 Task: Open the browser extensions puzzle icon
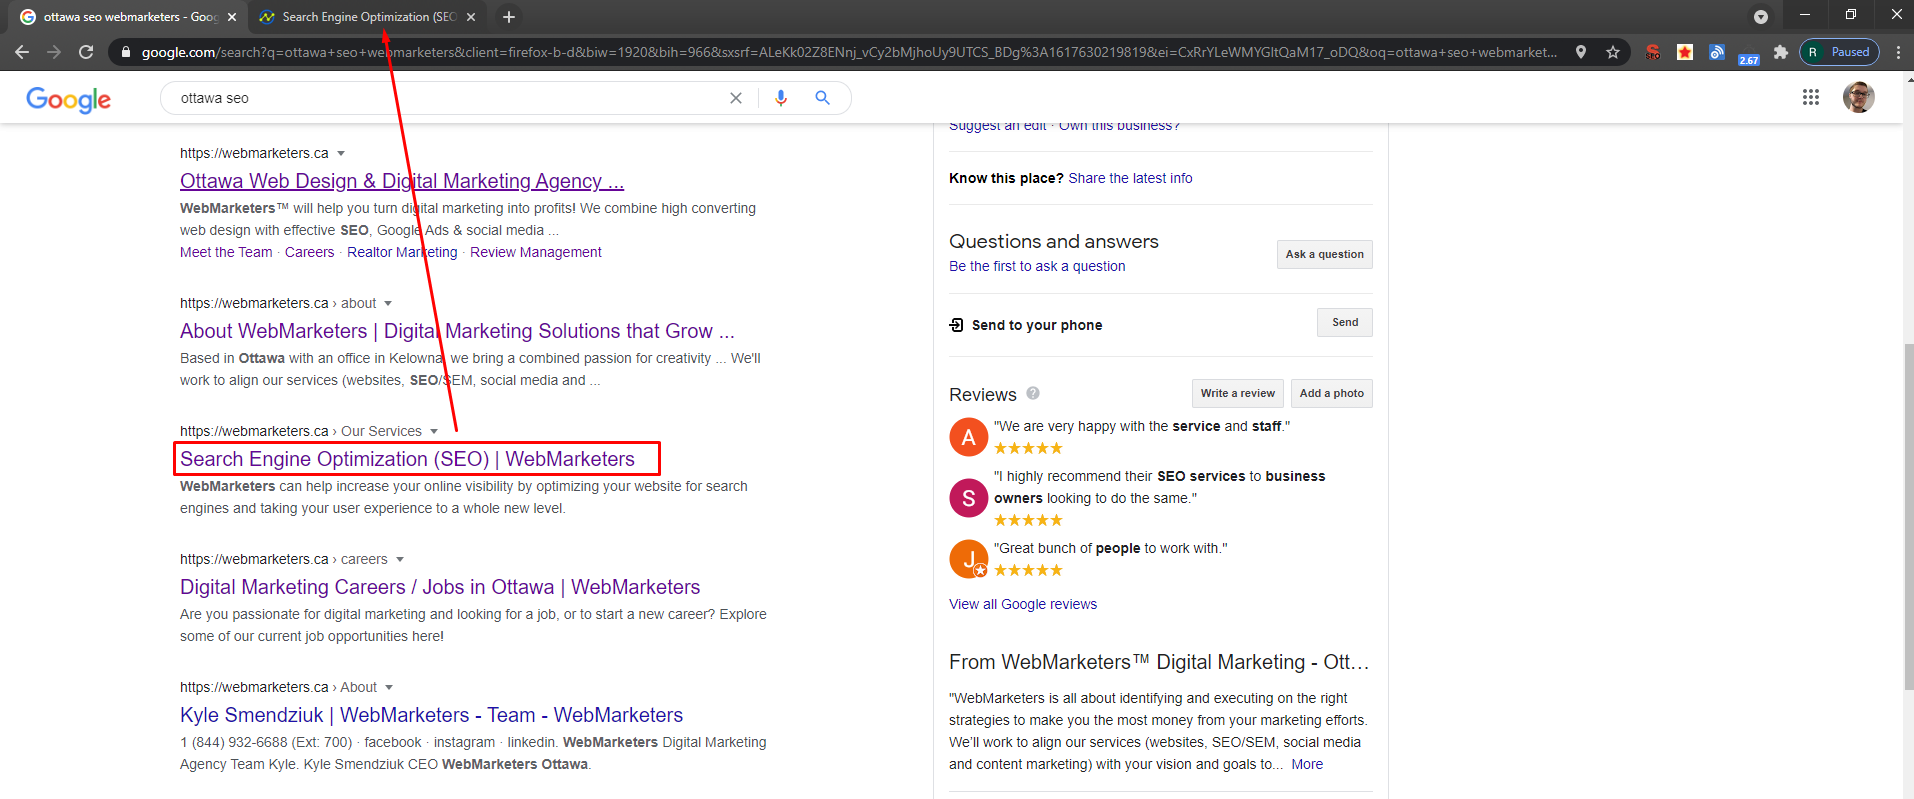[1780, 52]
